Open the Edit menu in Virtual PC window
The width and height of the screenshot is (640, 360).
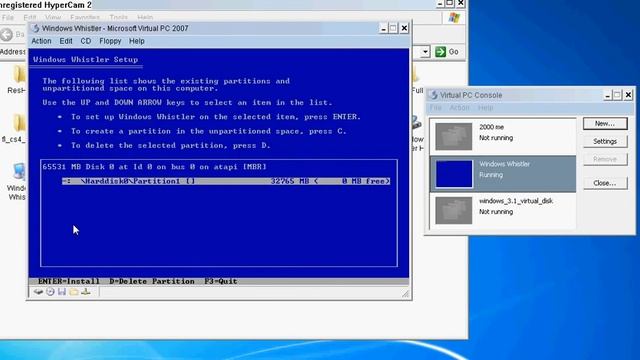click(66, 41)
